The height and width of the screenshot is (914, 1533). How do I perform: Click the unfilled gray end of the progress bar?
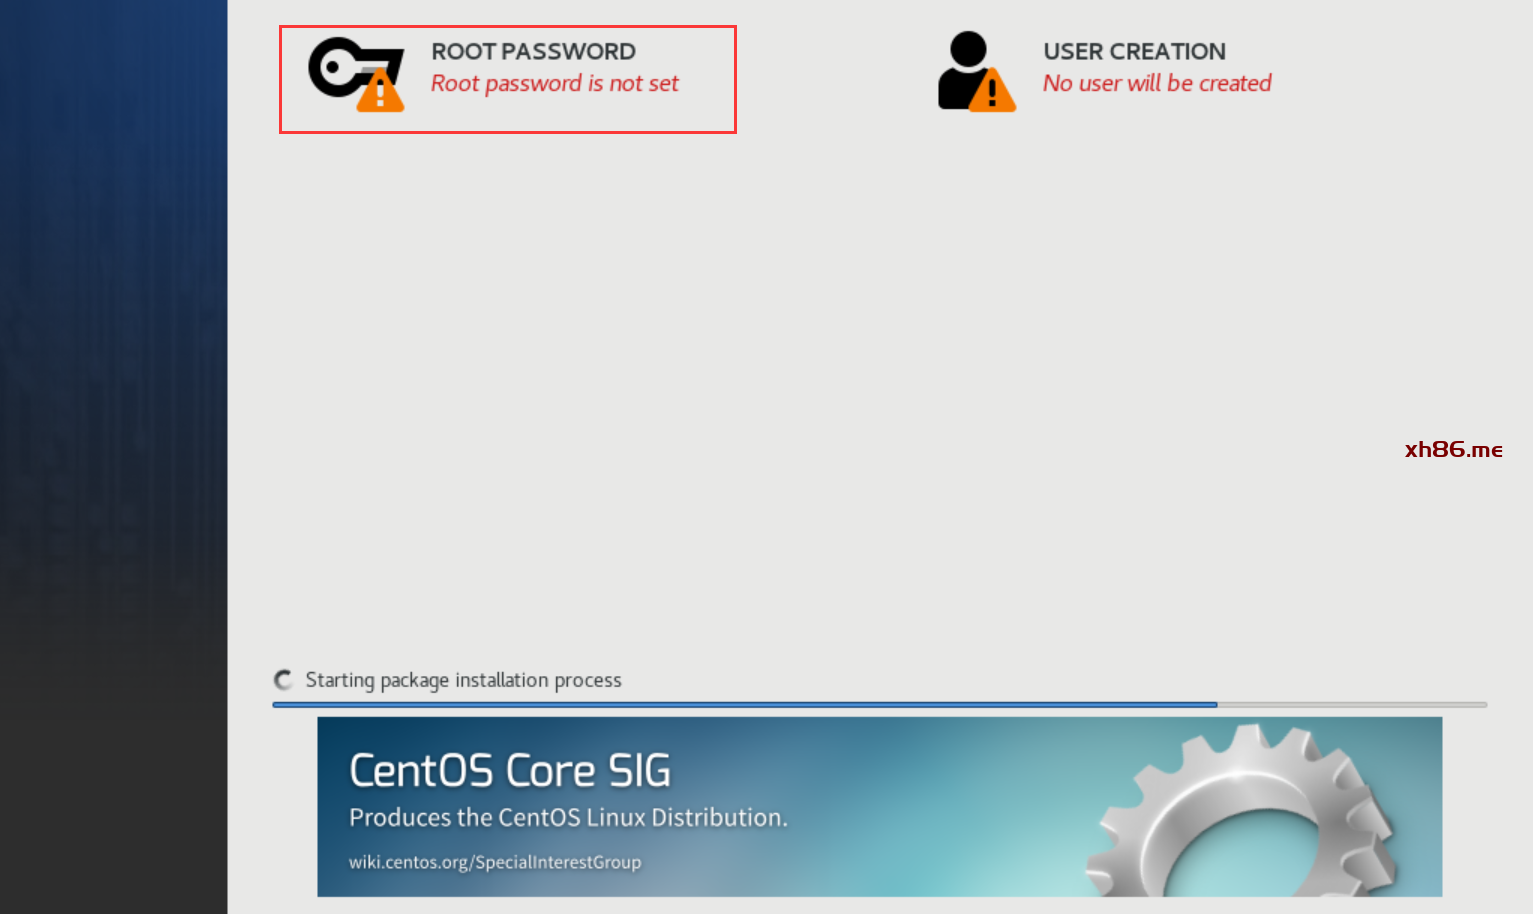[1350, 705]
